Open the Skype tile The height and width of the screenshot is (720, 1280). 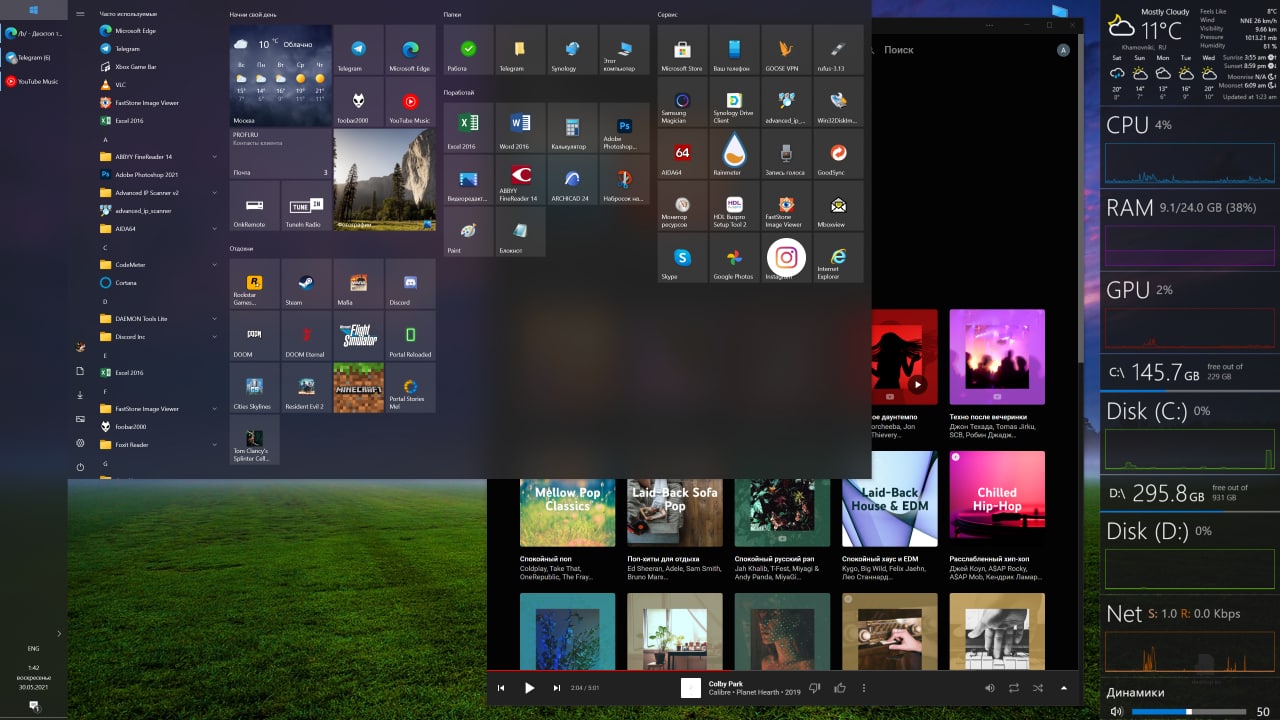[x=682, y=258]
